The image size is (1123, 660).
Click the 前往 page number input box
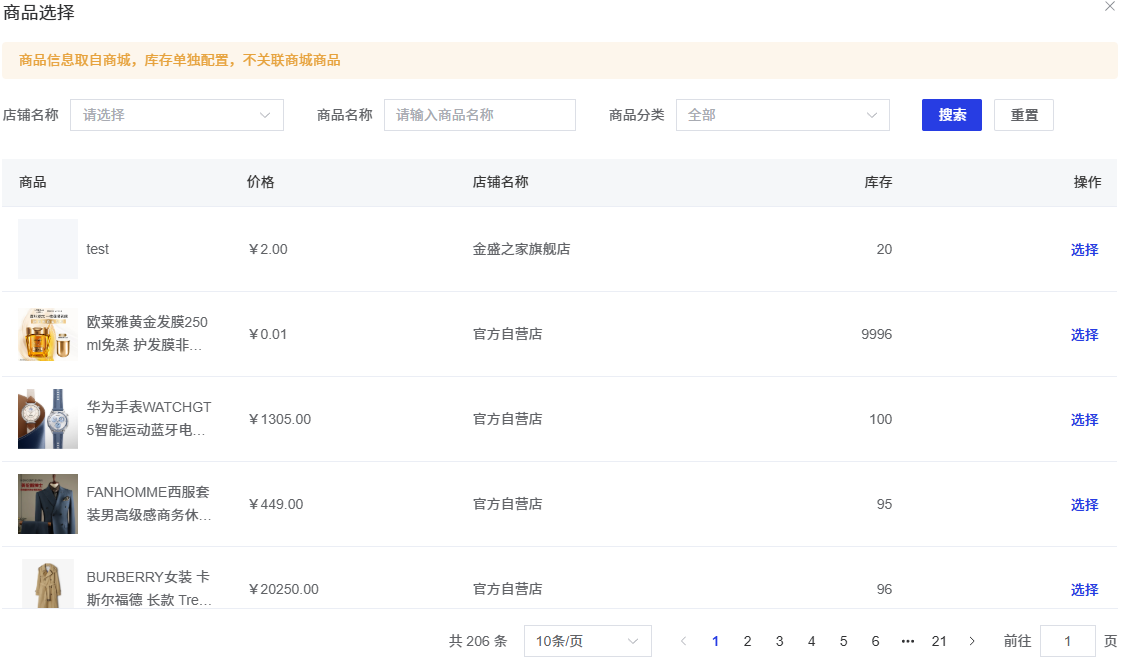[1067, 641]
